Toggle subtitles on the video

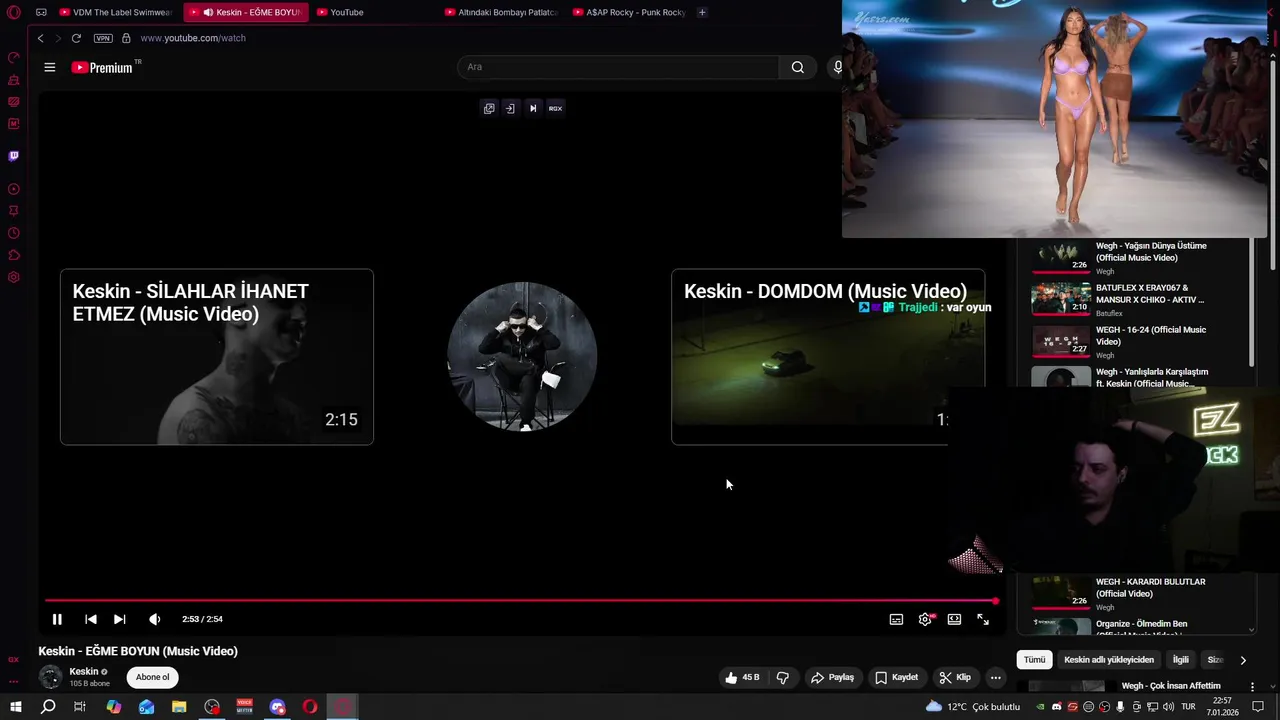[x=896, y=619]
